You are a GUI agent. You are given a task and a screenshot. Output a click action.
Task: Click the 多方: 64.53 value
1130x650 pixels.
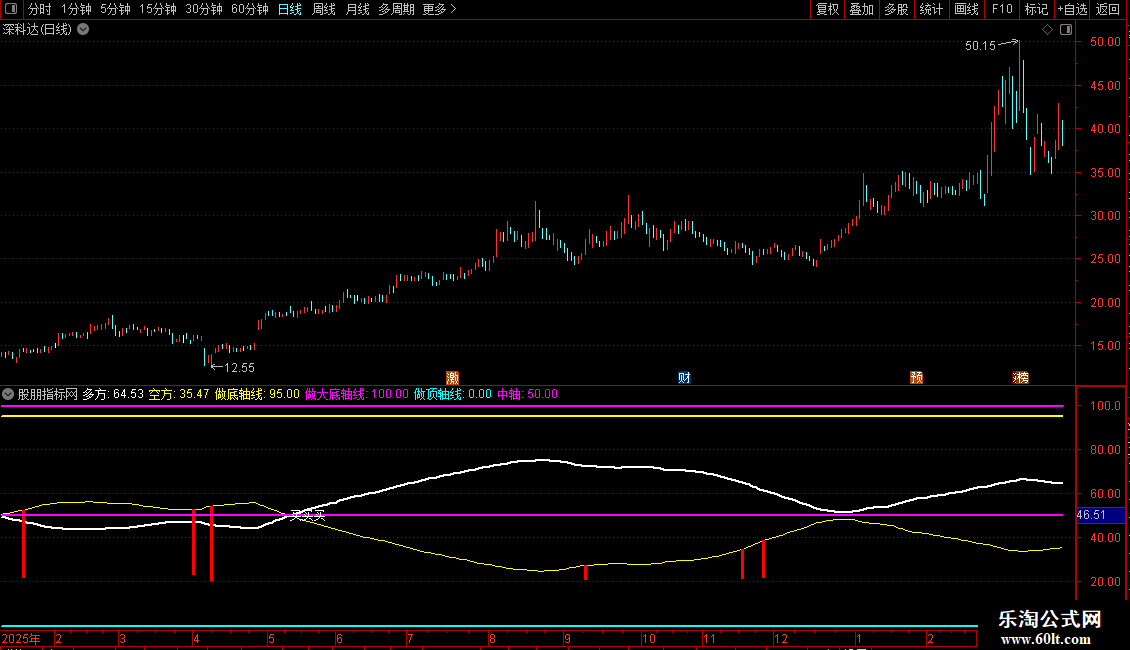pos(113,394)
